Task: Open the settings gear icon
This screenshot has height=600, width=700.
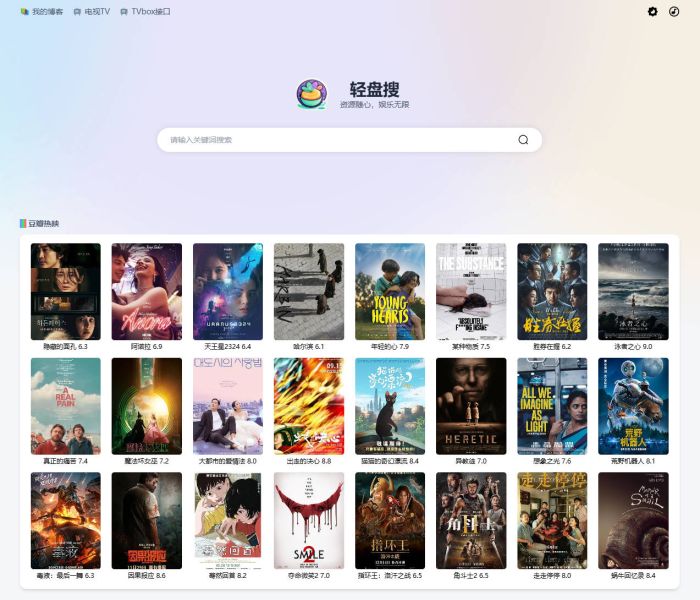Action: pos(652,12)
